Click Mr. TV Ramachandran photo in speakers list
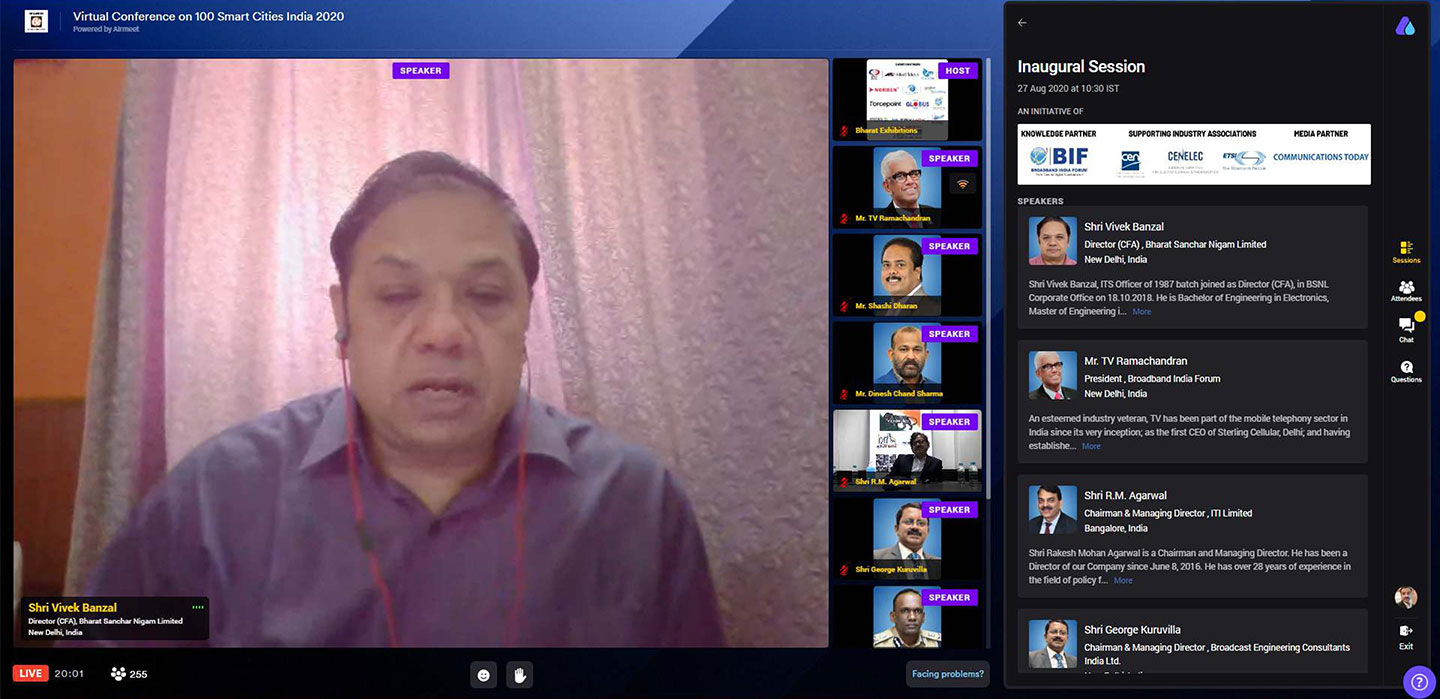This screenshot has height=699, width=1440. 1053,376
